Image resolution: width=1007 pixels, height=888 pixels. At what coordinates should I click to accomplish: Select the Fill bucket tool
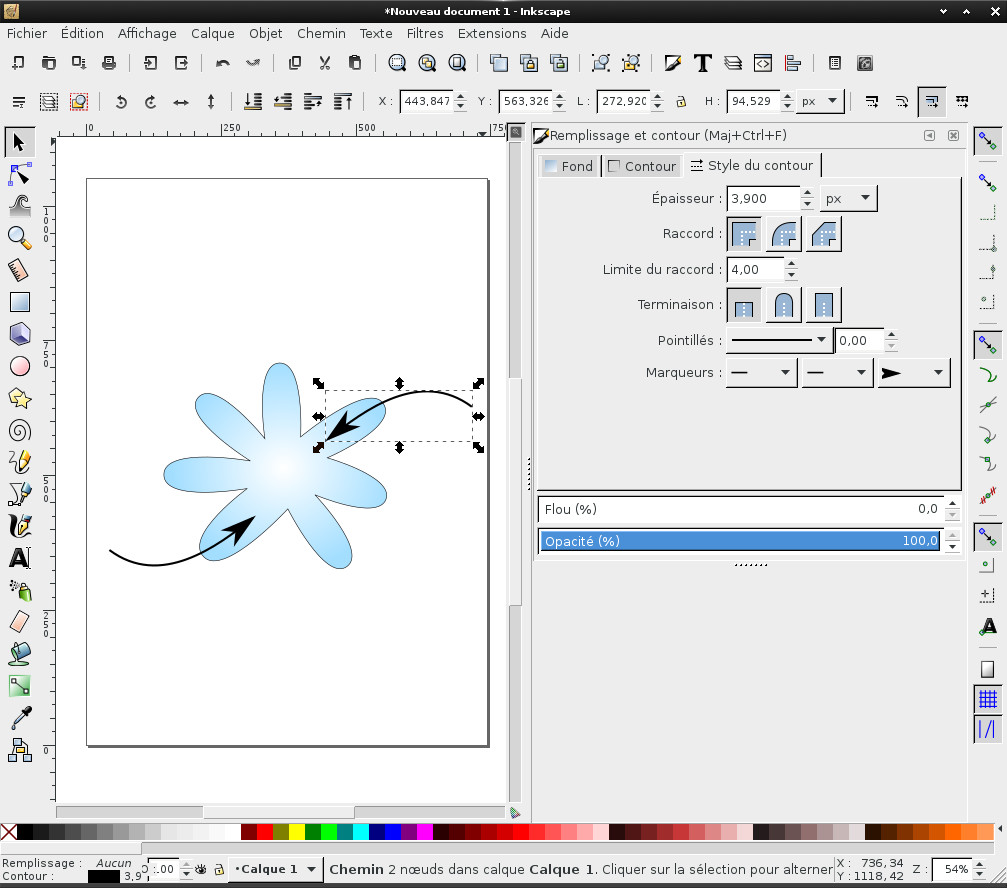click(x=19, y=654)
